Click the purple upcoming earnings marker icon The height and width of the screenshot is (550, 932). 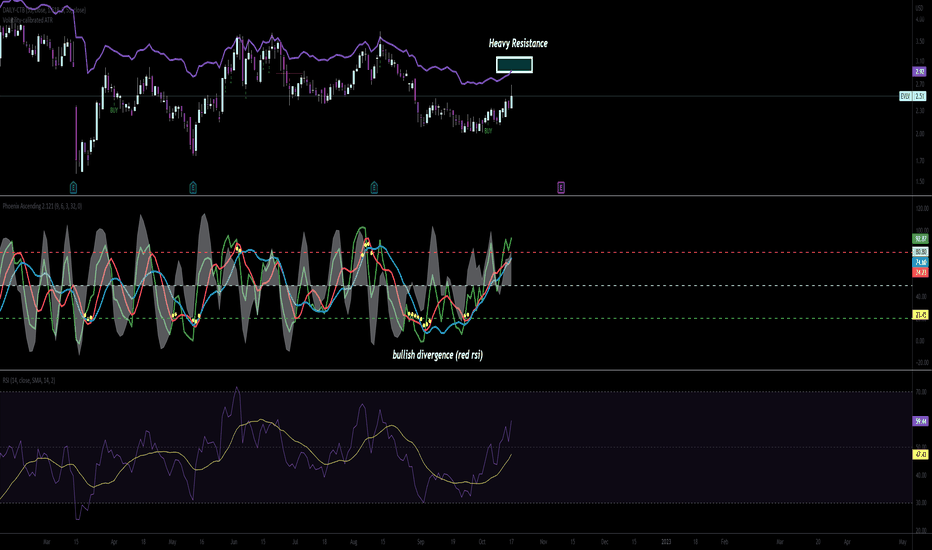[x=561, y=188]
